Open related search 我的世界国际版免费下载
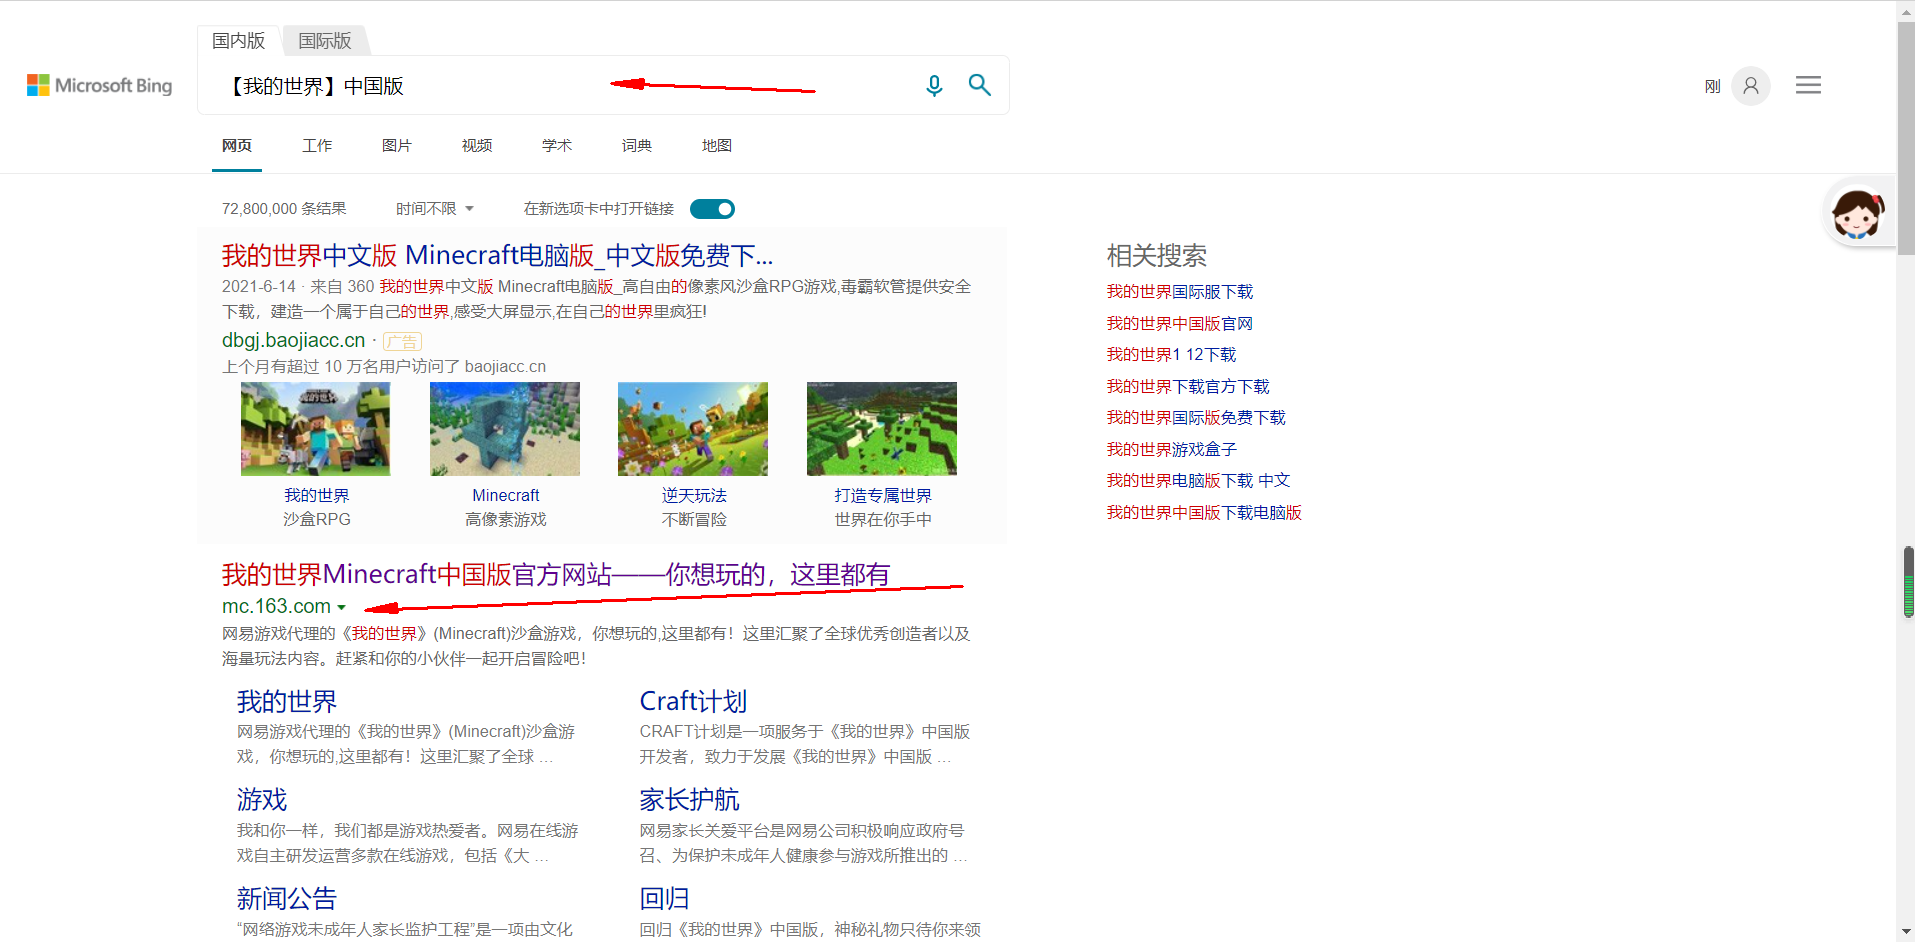 click(1196, 418)
